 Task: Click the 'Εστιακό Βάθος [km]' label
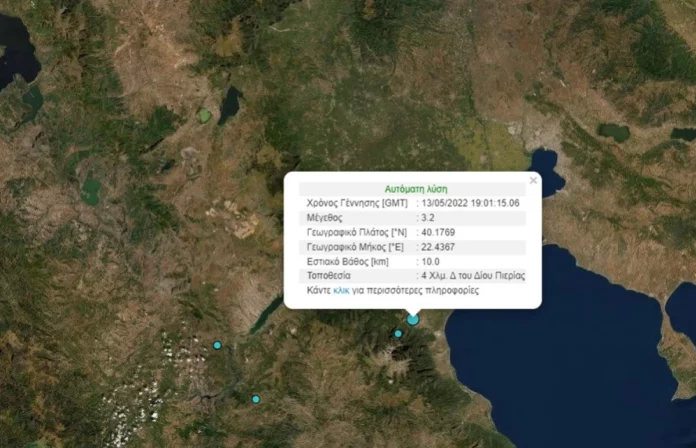click(x=349, y=260)
